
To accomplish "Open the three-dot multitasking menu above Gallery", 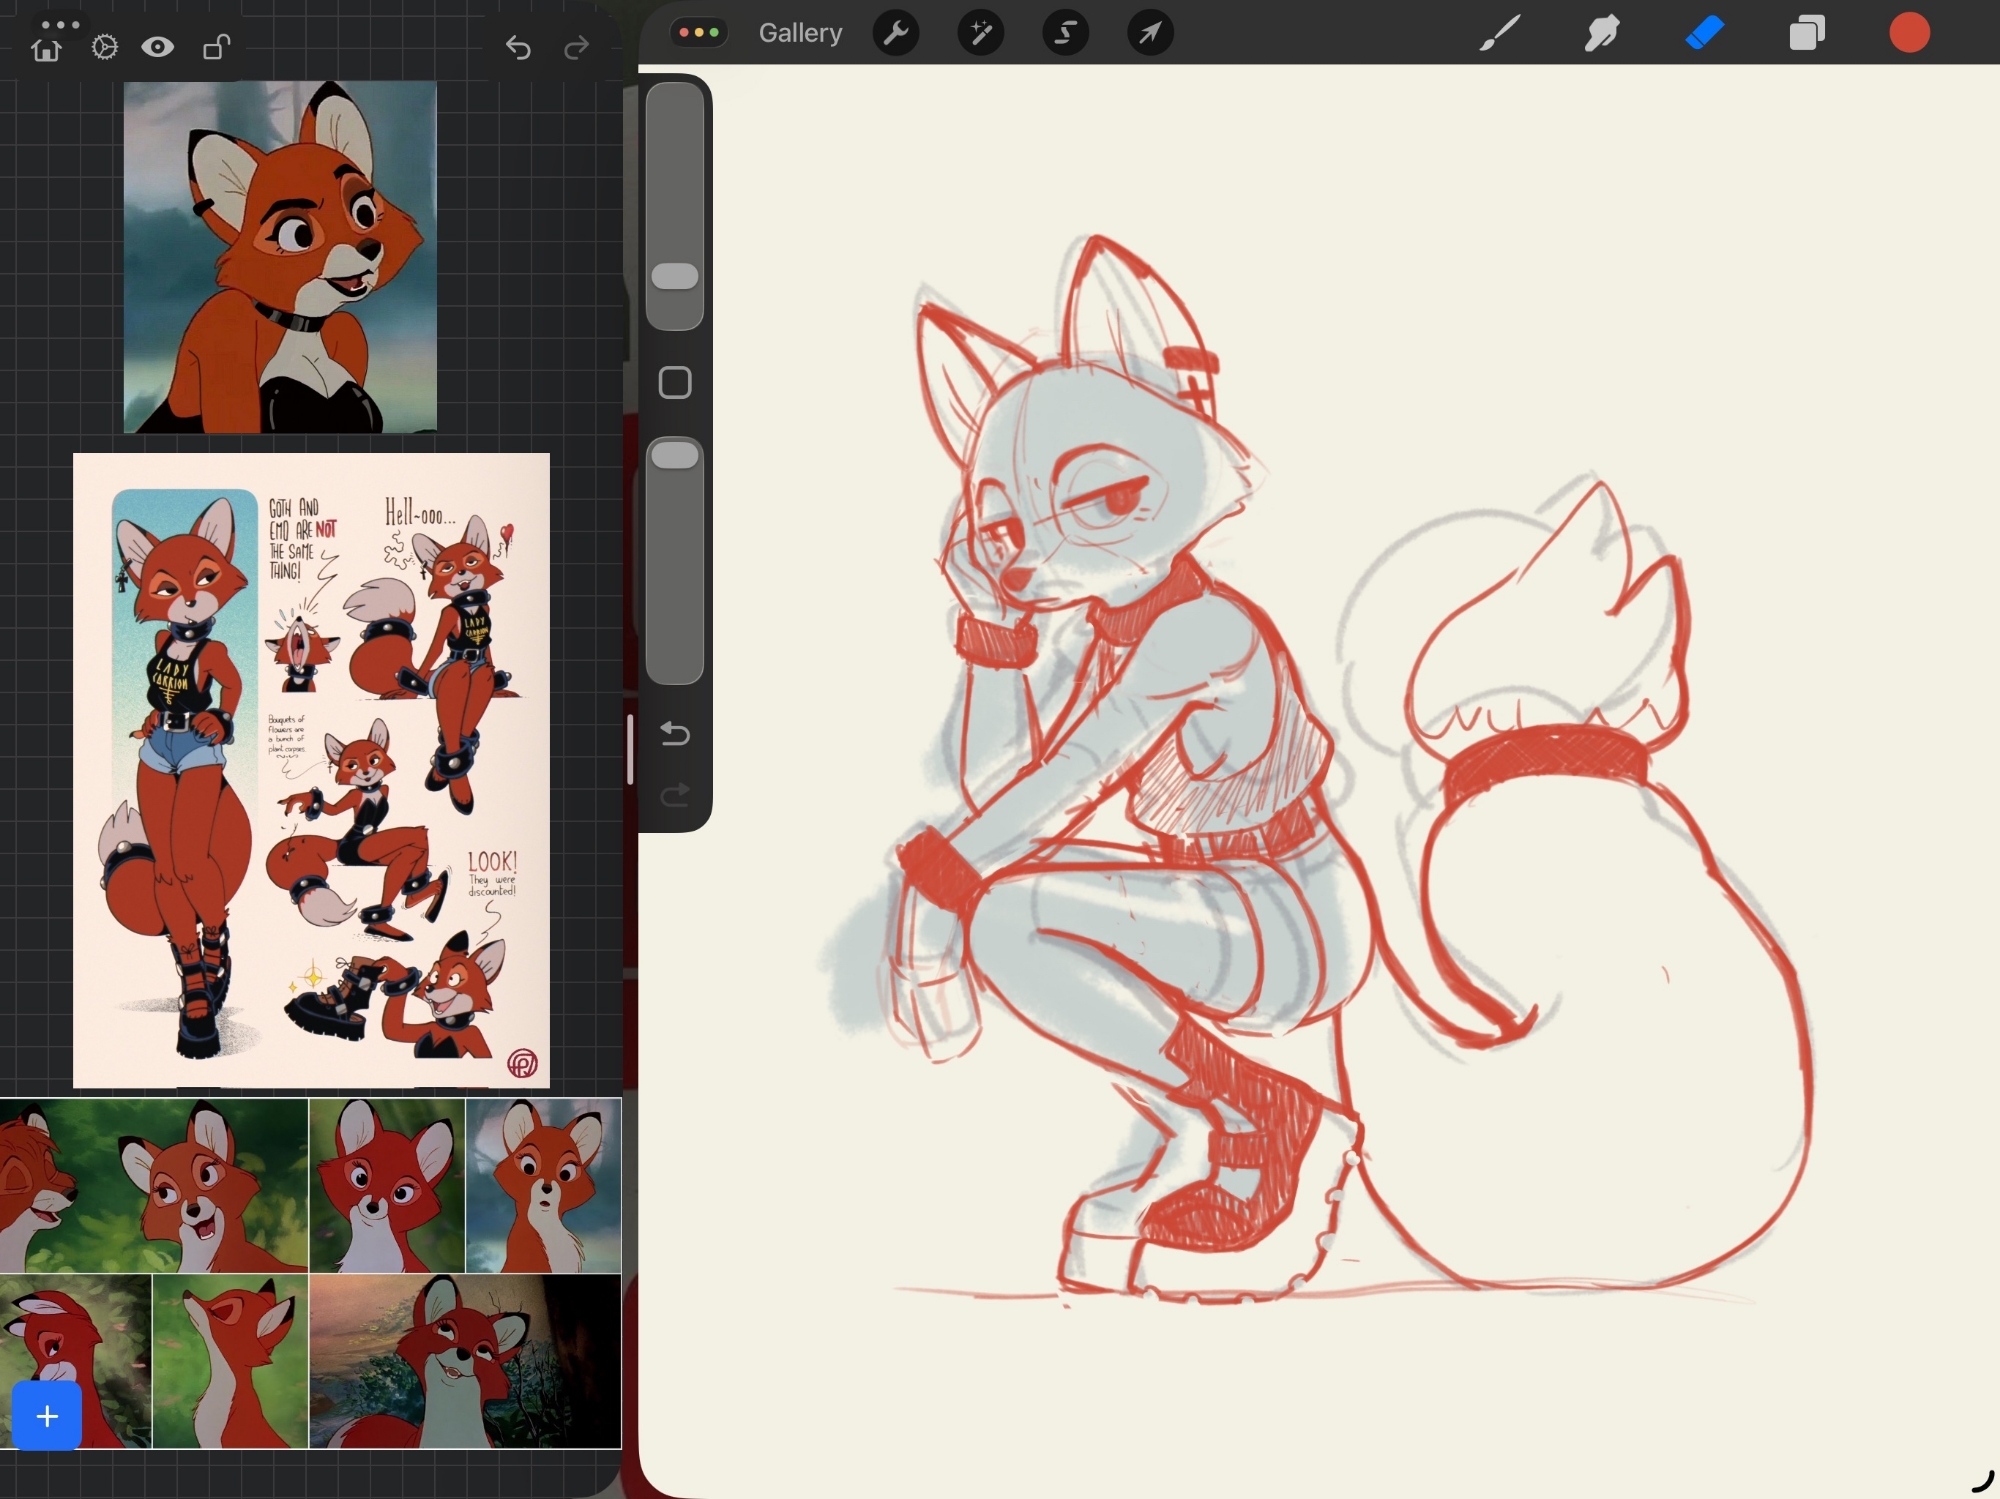I will tap(699, 32).
